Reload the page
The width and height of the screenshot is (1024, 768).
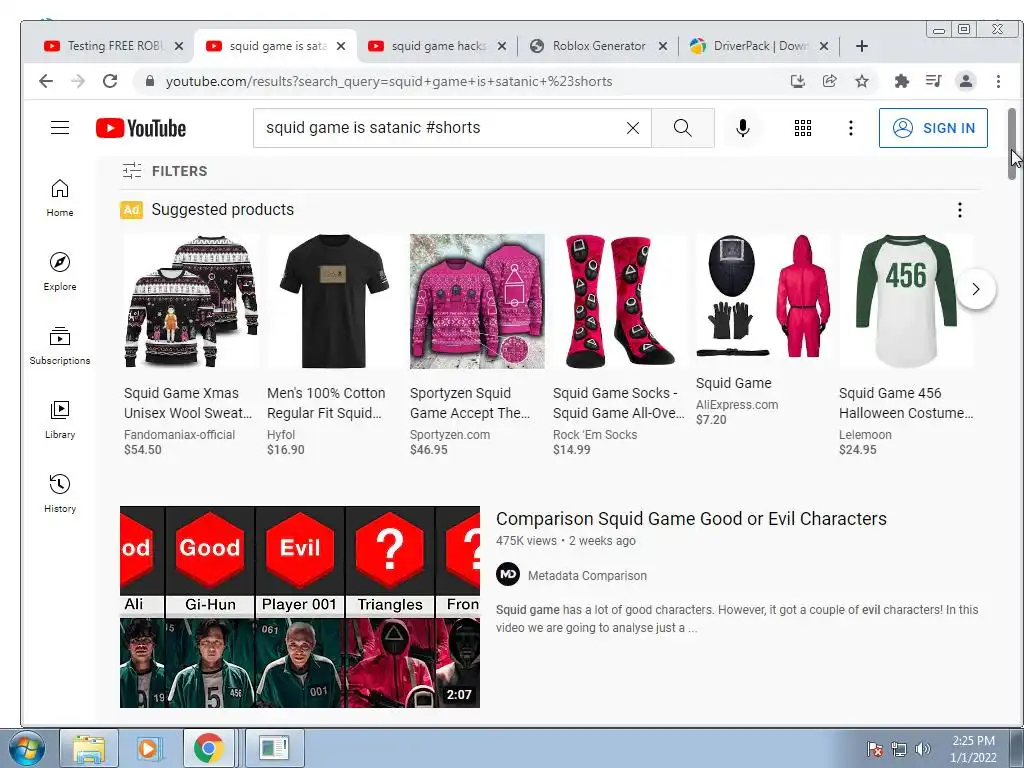110,81
